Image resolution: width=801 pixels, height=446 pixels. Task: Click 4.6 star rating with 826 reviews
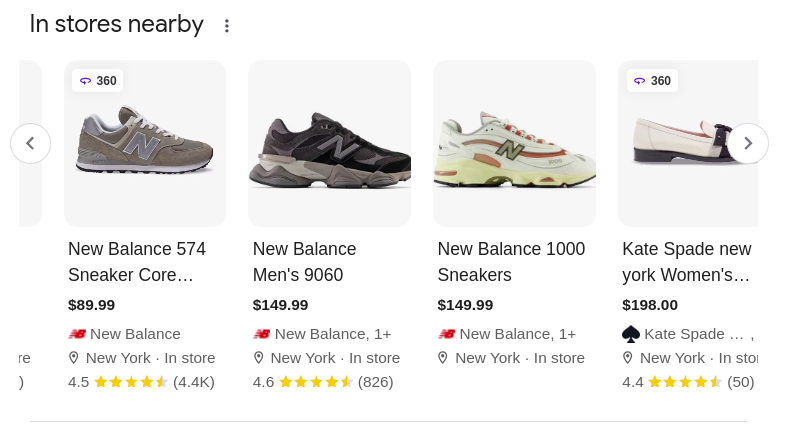click(x=323, y=382)
